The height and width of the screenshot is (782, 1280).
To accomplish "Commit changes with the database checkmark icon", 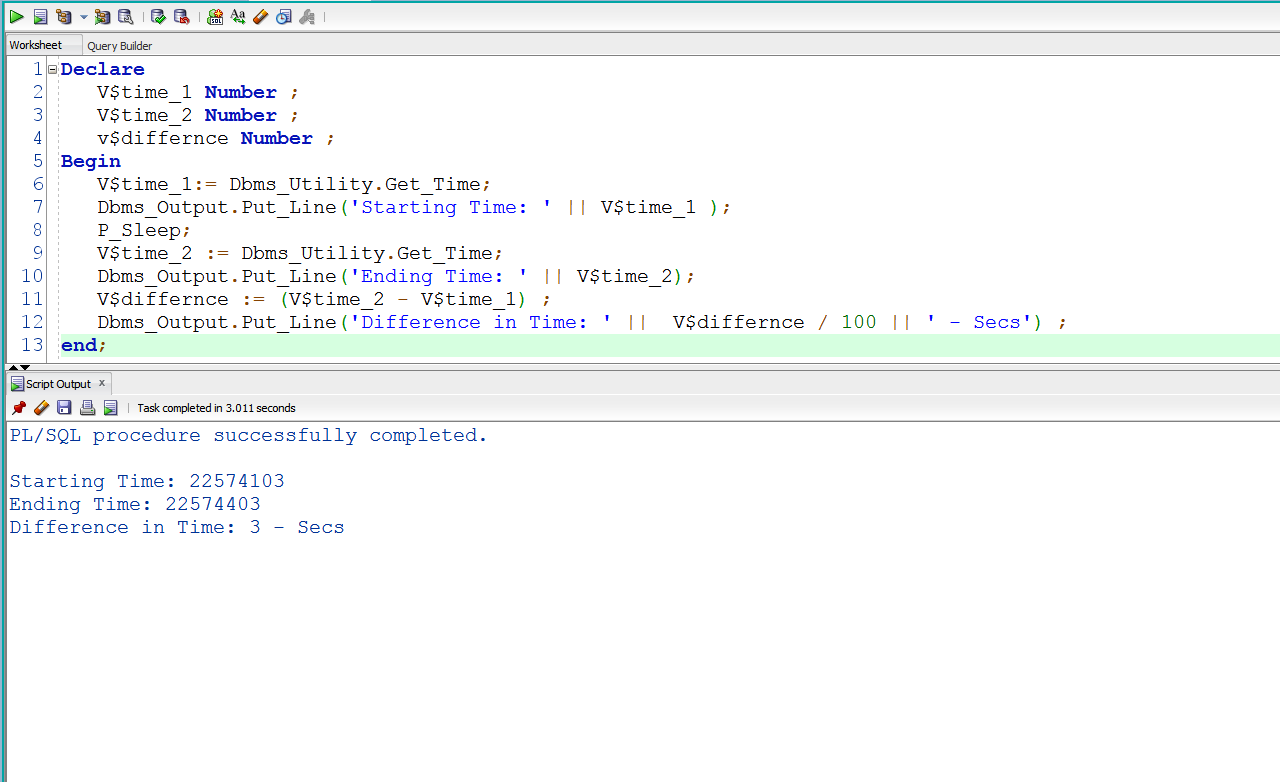I will [158, 17].
